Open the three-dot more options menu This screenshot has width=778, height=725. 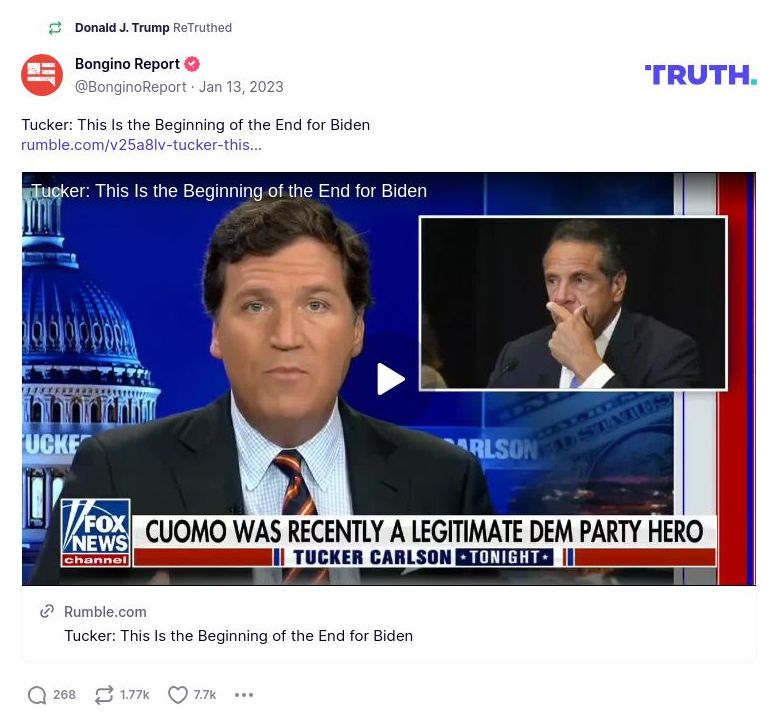tap(244, 695)
